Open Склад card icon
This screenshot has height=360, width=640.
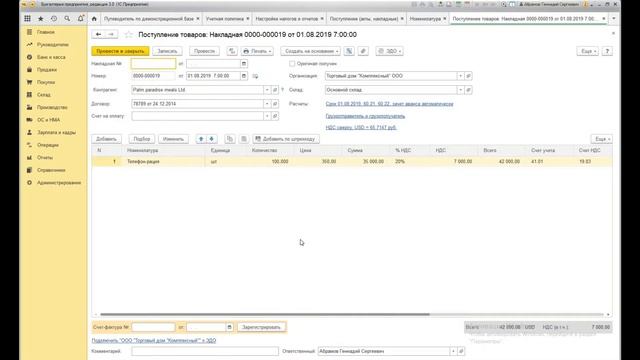(x=468, y=90)
